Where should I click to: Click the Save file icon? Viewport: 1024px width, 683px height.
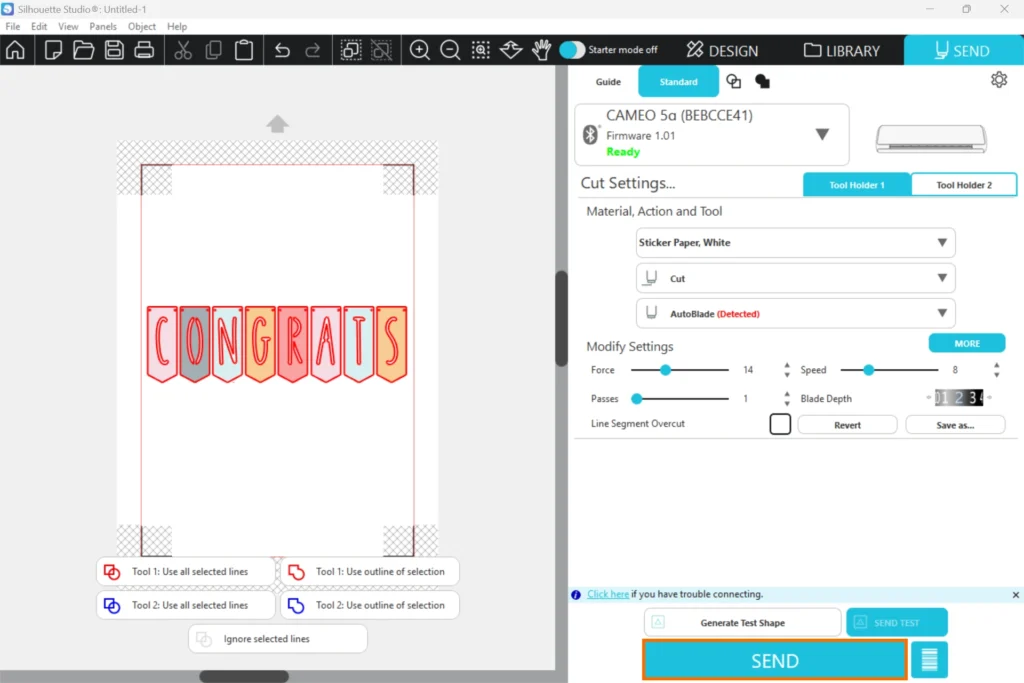point(114,50)
